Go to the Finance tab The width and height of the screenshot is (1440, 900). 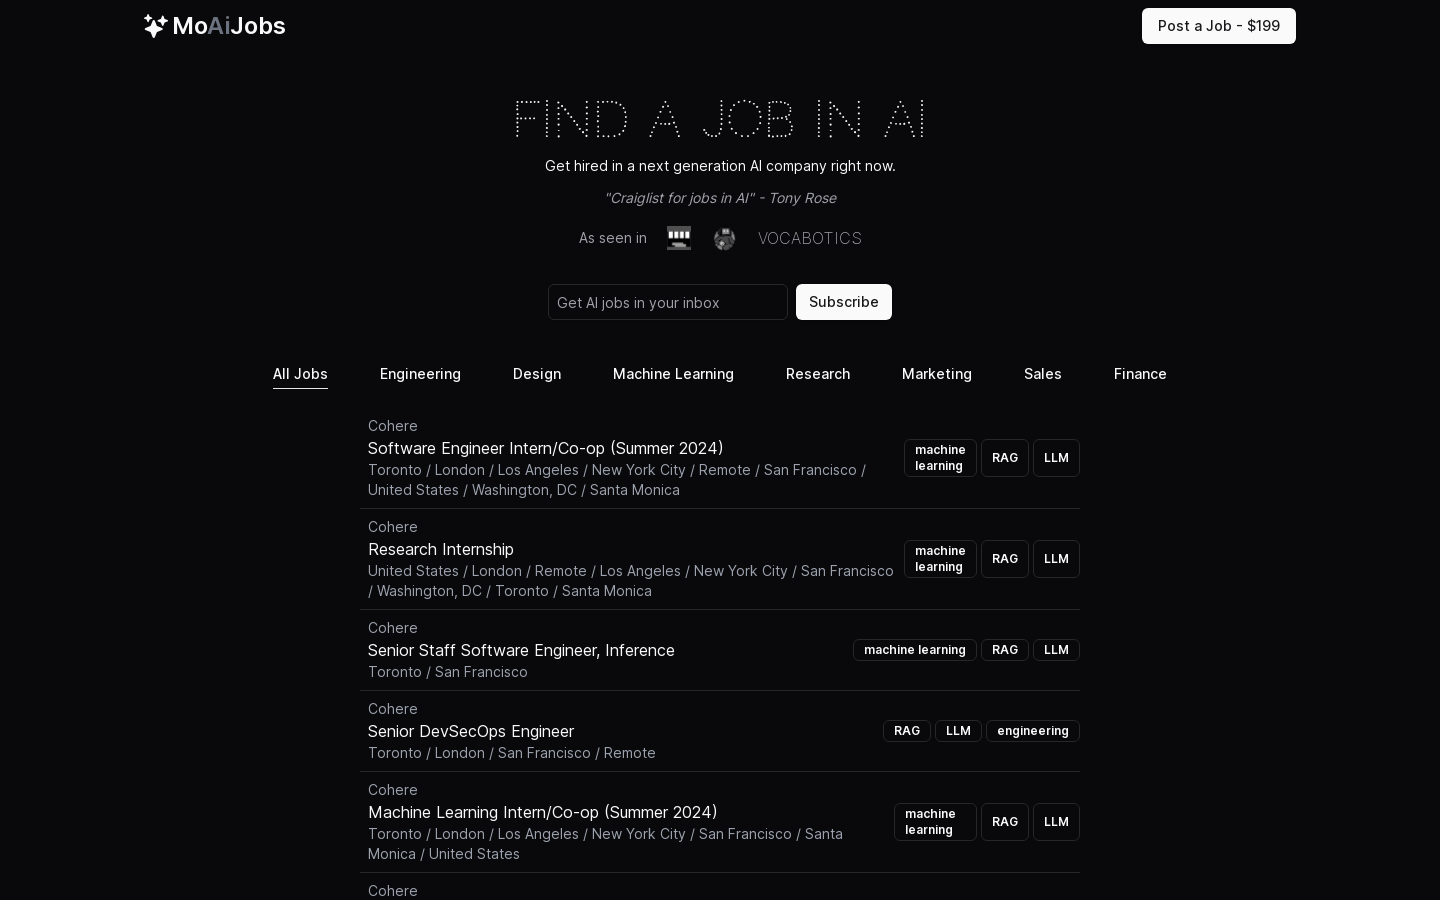point(1140,374)
